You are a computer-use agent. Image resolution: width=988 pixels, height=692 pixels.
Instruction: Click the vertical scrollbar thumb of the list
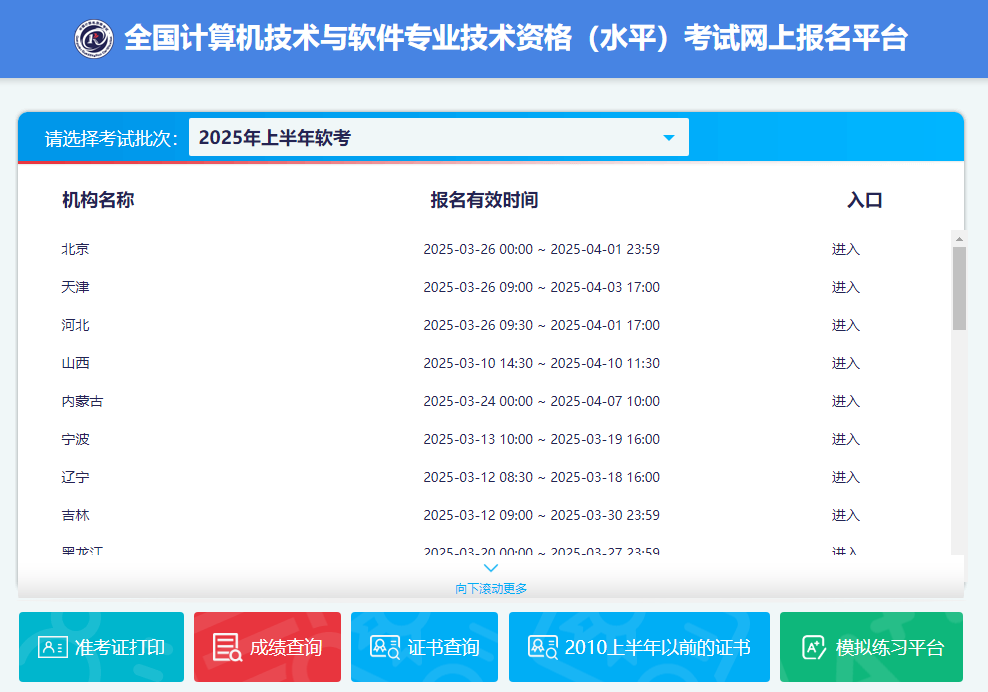pyautogui.click(x=959, y=288)
